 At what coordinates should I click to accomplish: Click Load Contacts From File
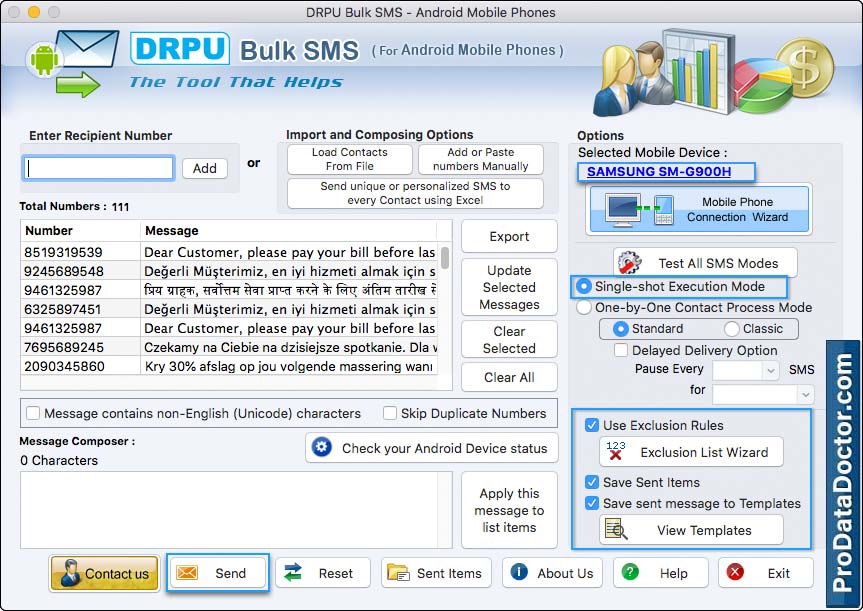349,159
